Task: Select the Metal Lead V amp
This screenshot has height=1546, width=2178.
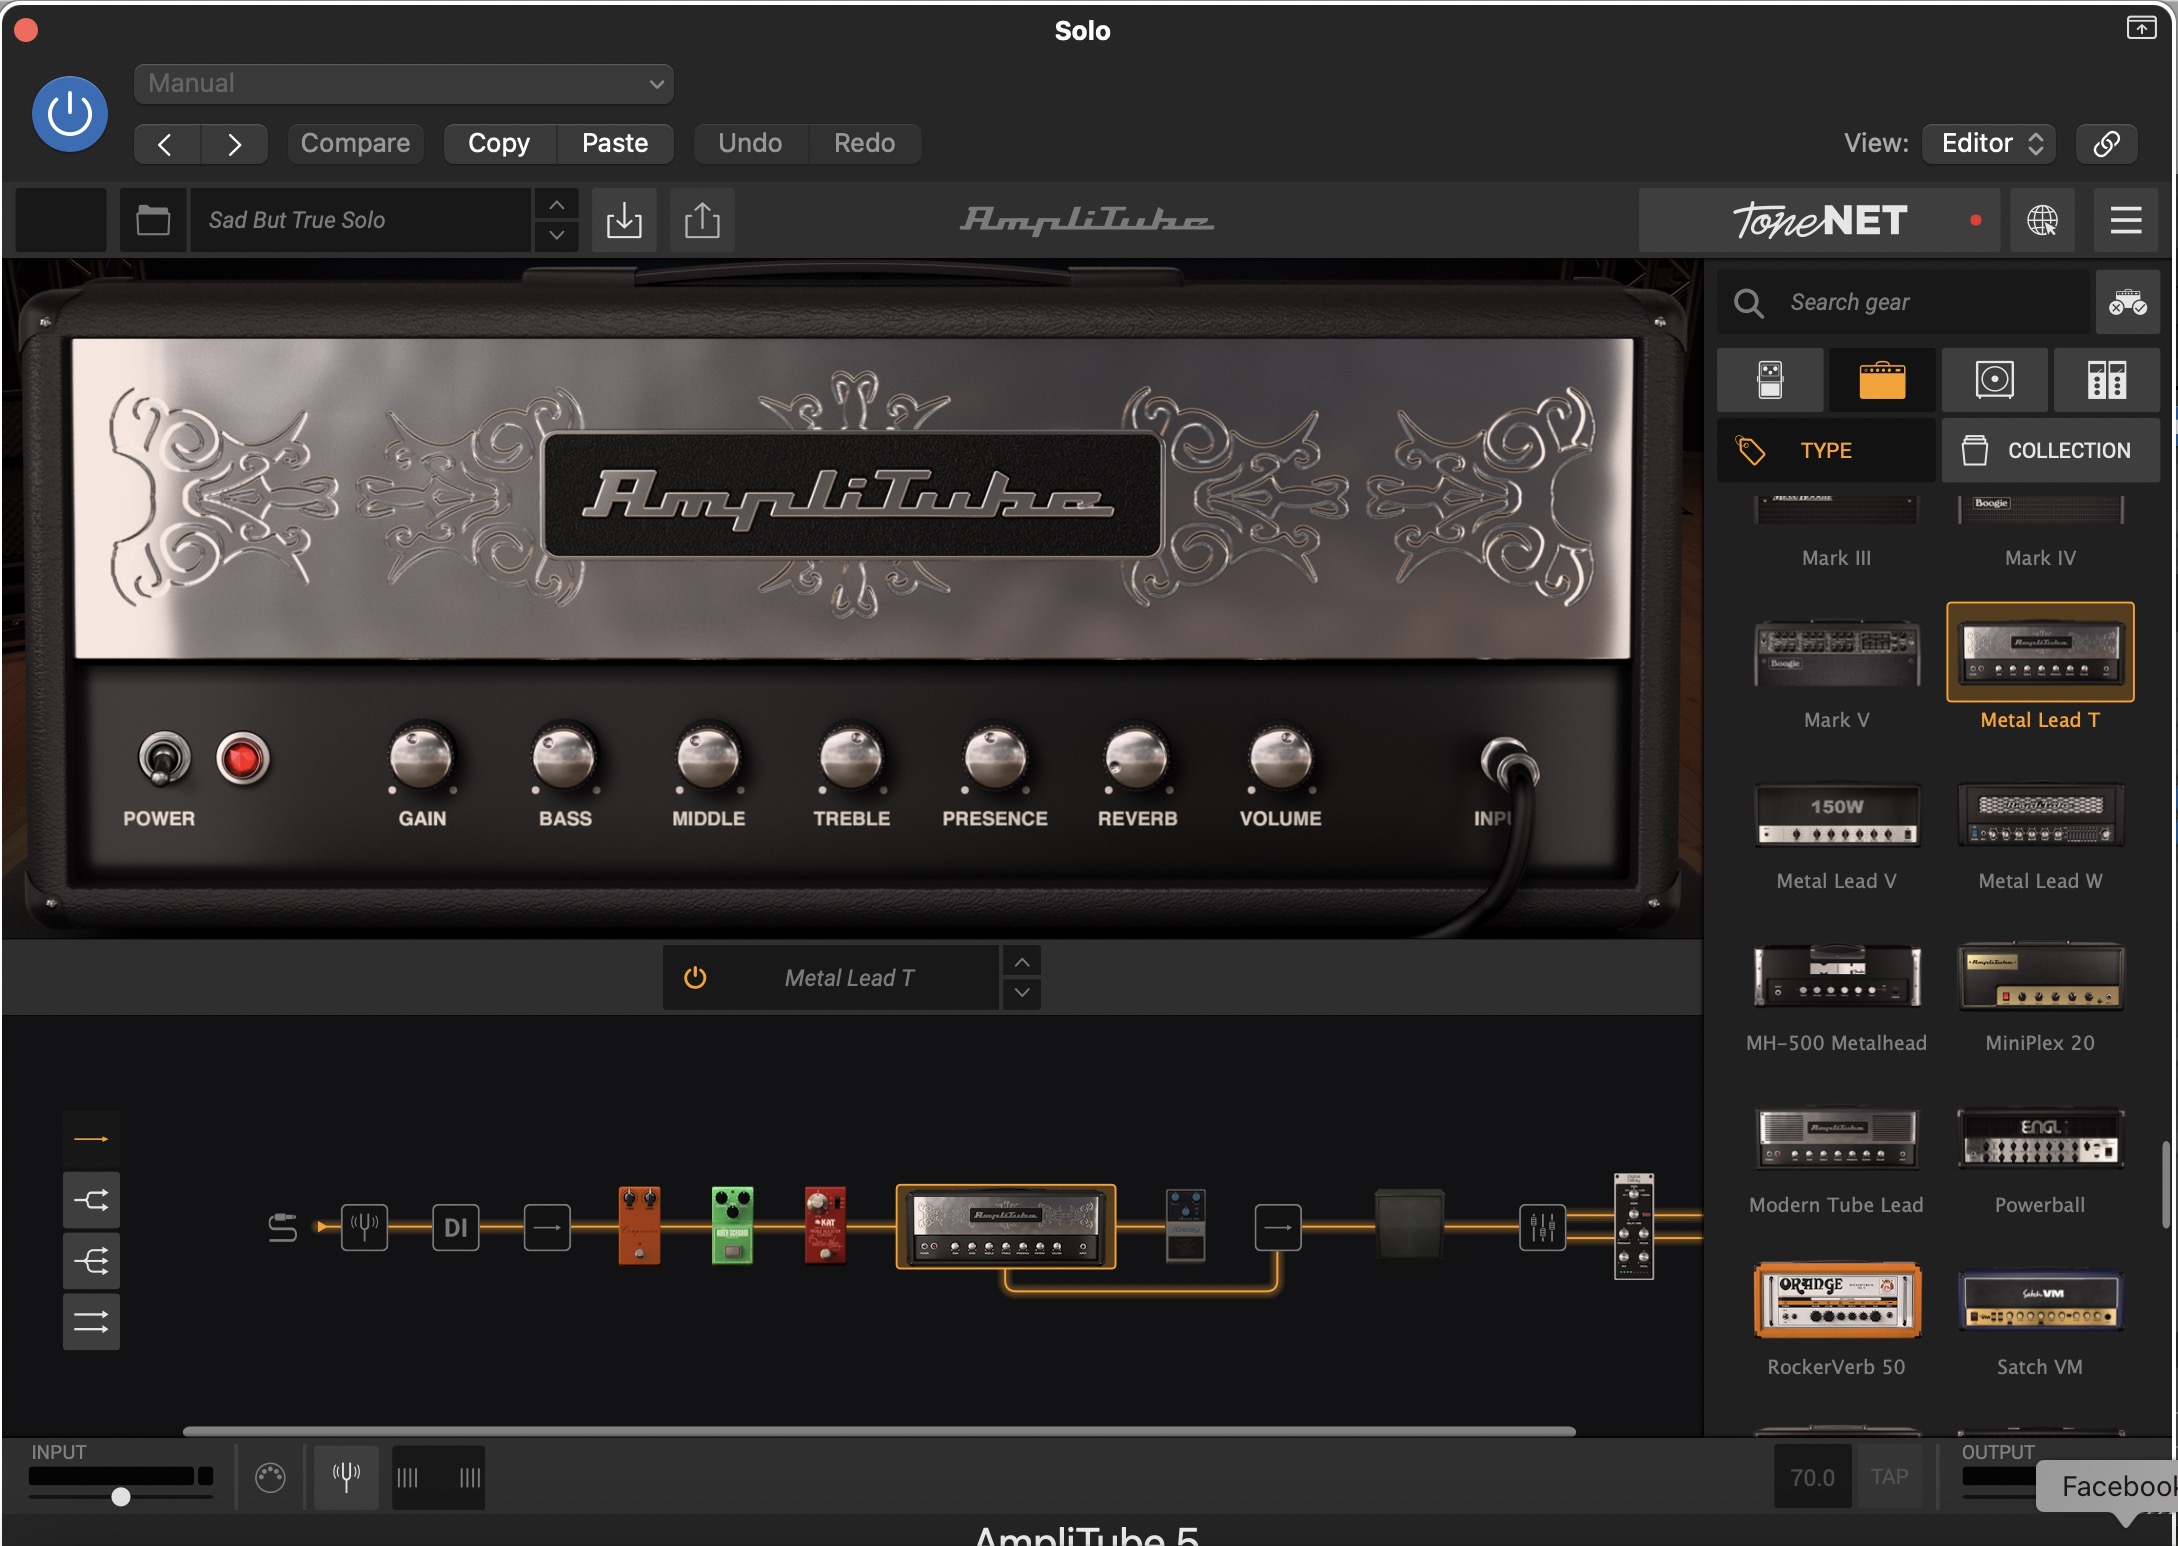Action: (x=1837, y=815)
